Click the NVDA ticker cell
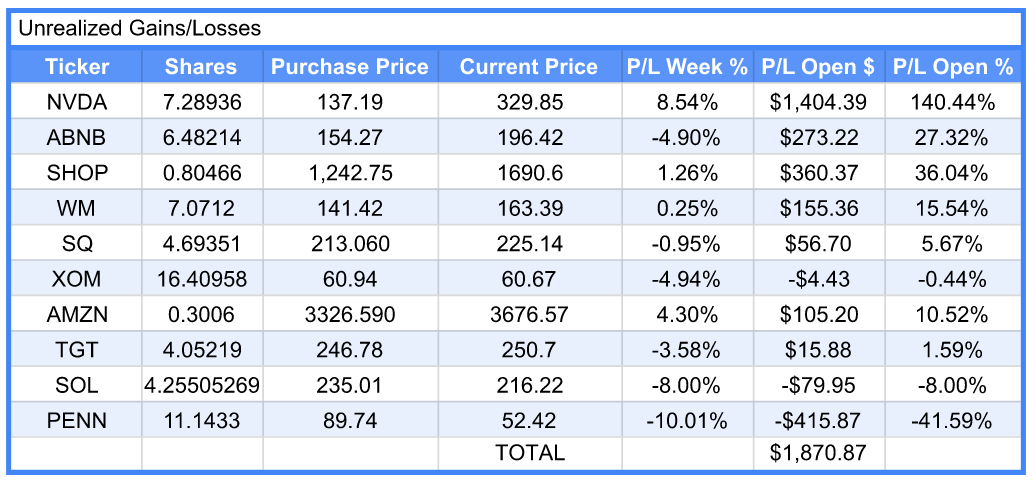The height and width of the screenshot is (480, 1033). (77, 102)
